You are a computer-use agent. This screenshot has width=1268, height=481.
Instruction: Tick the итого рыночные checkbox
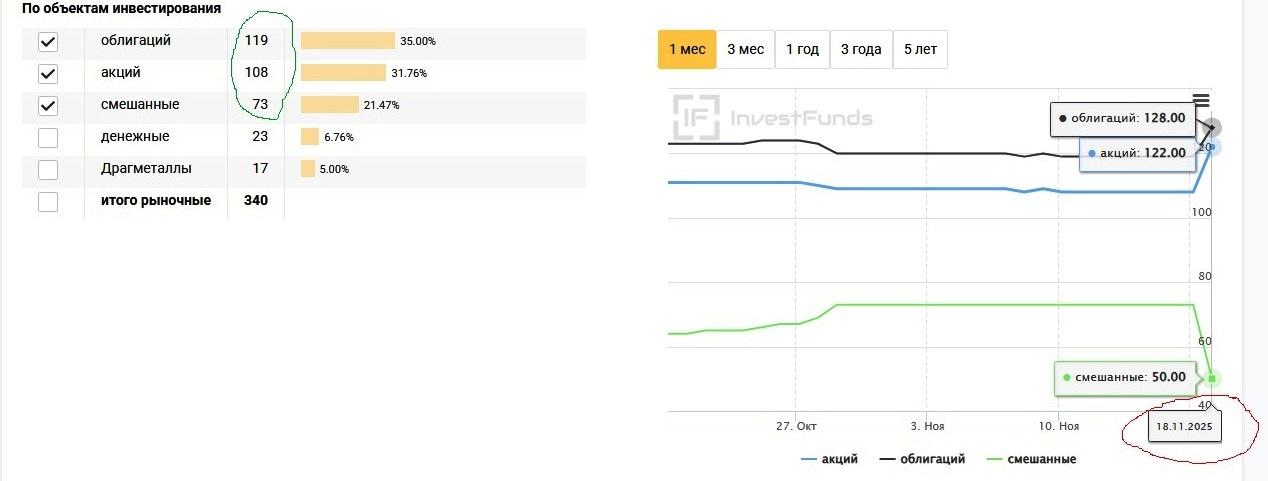(x=47, y=202)
